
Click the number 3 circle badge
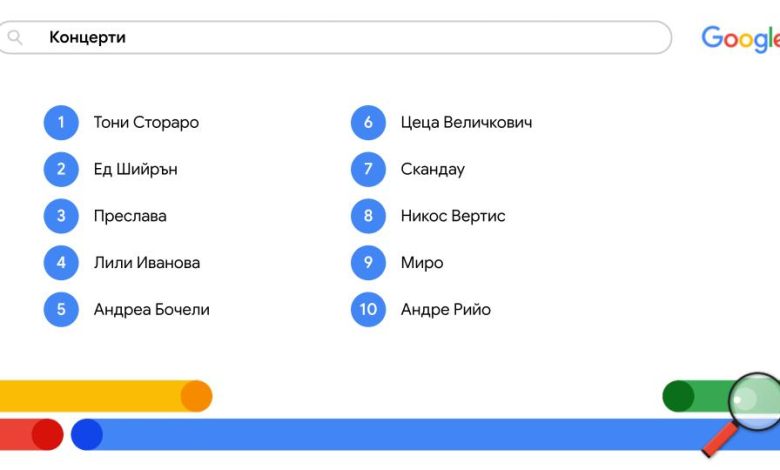click(x=61, y=216)
